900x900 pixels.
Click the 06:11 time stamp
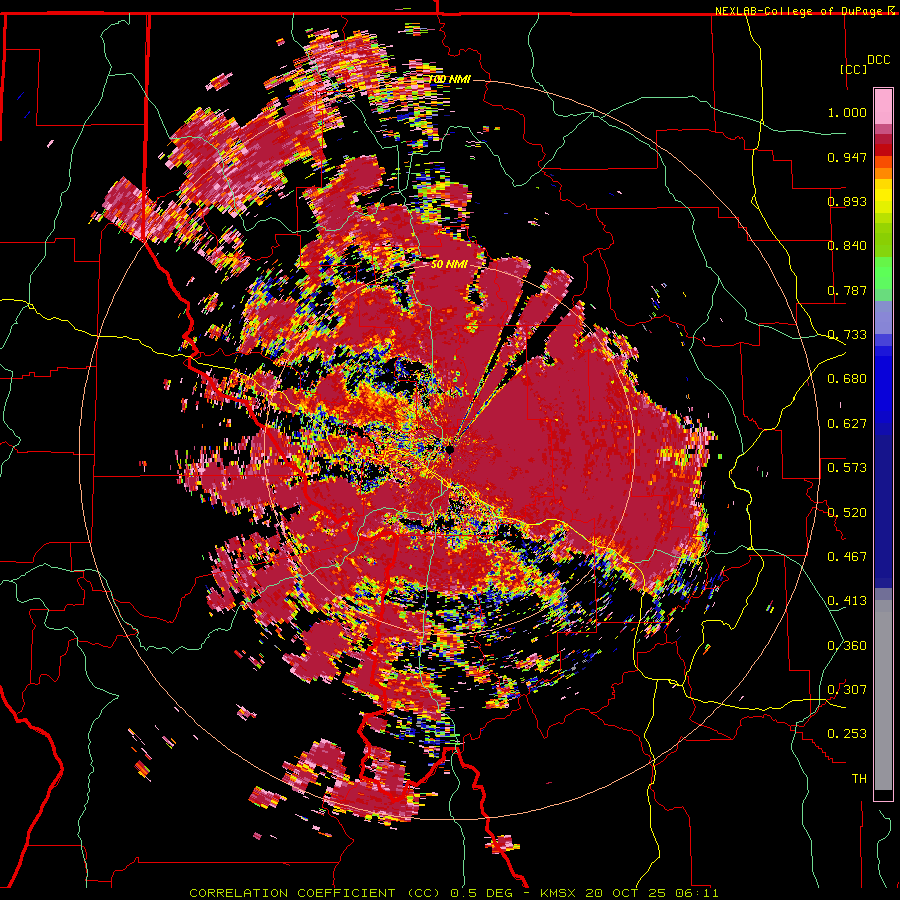(x=696, y=893)
